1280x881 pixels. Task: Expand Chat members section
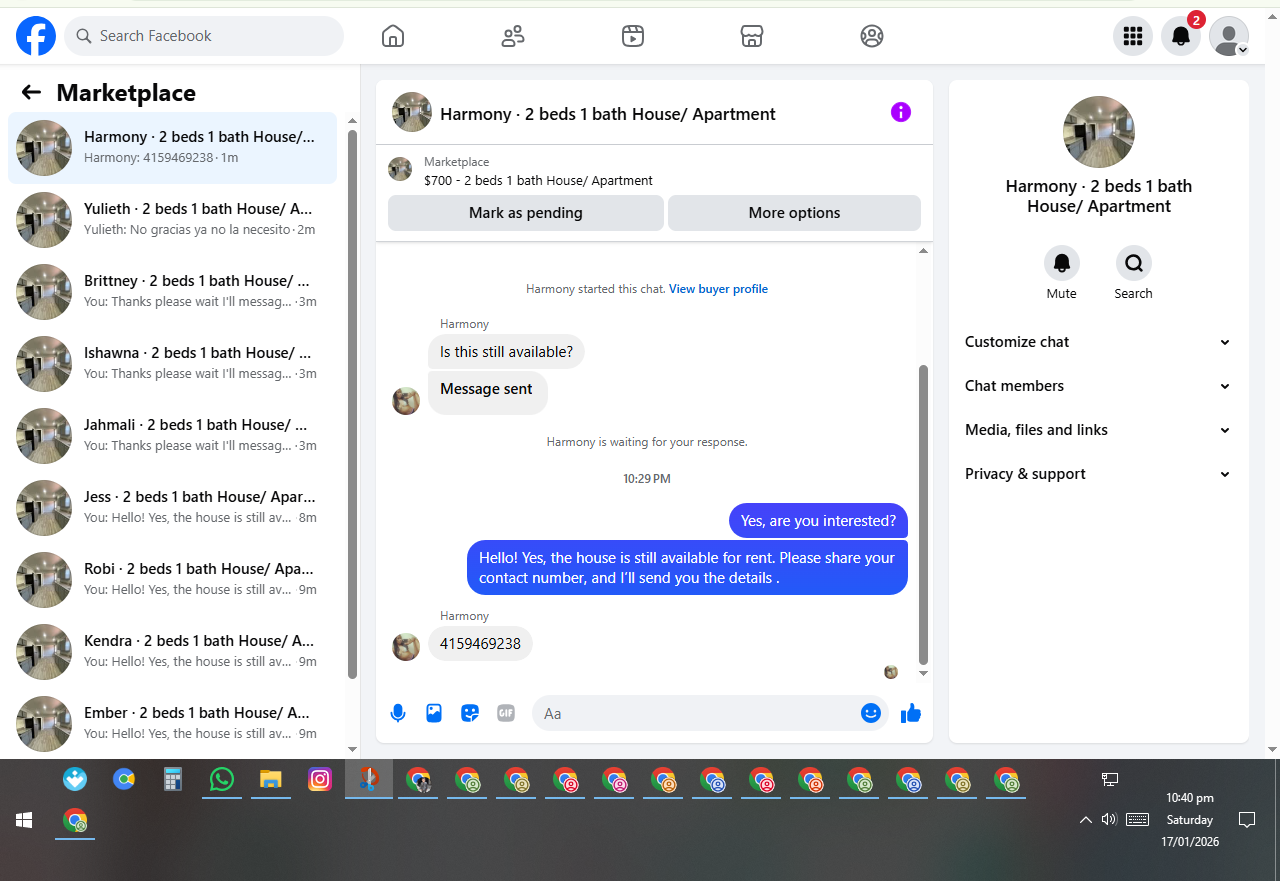click(x=1098, y=386)
